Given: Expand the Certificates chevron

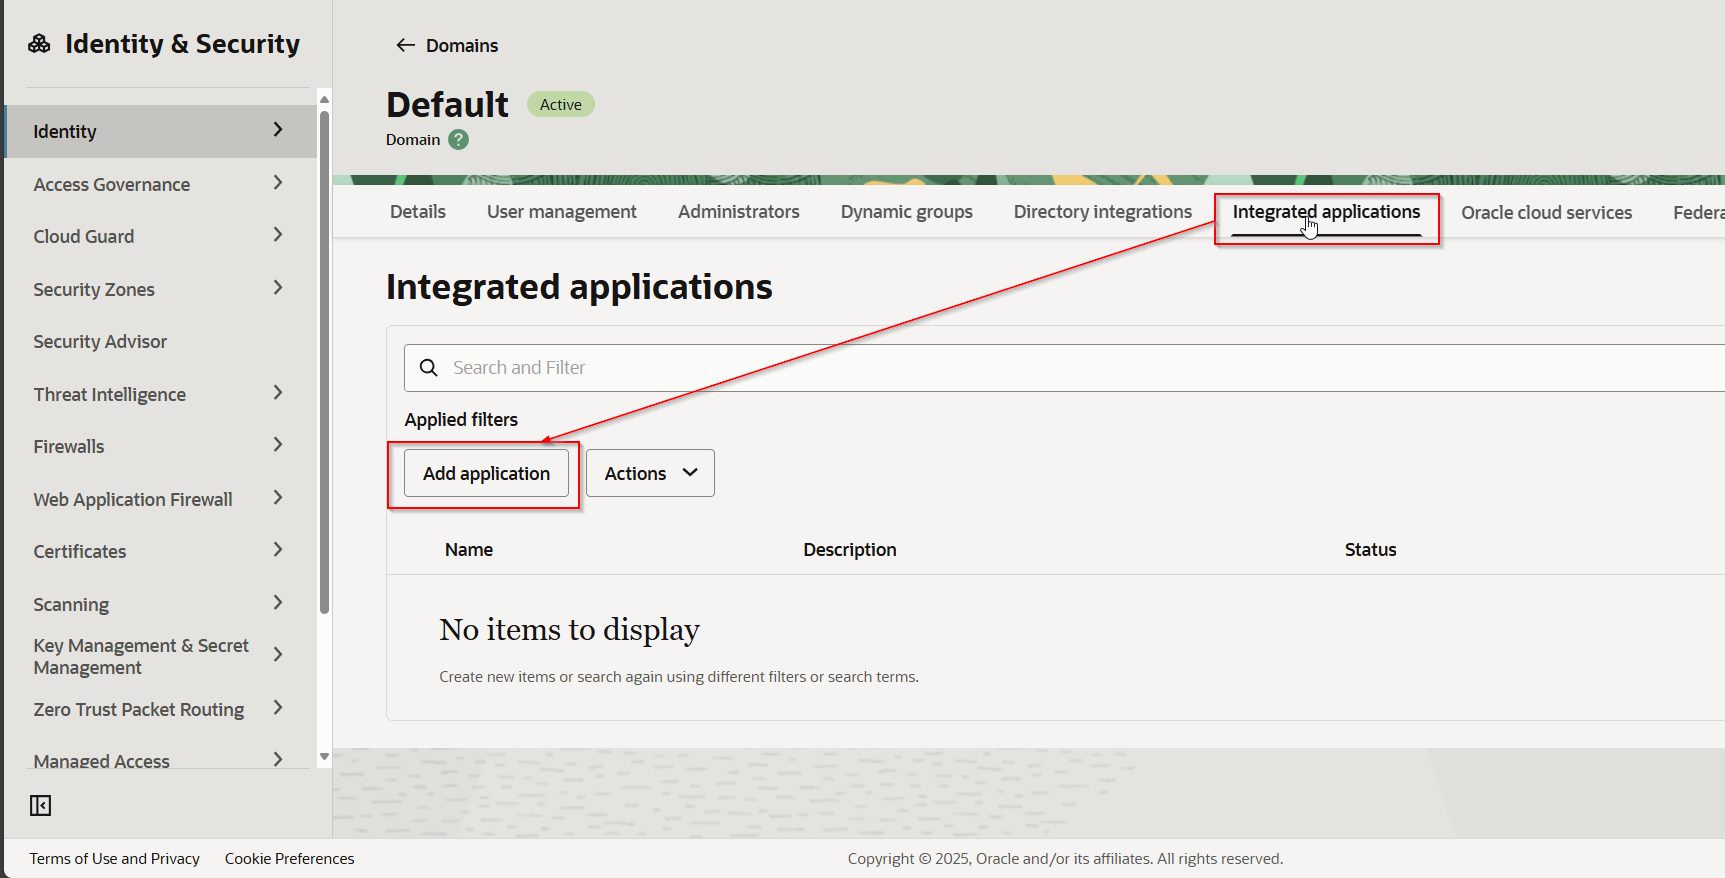Looking at the screenshot, I should click(x=278, y=550).
